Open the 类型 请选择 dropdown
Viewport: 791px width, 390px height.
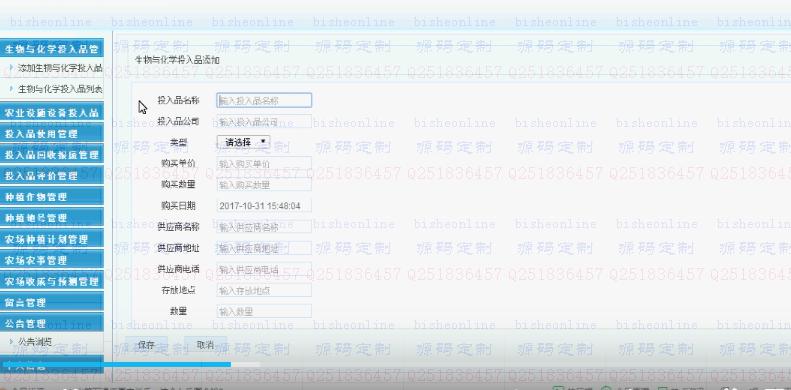click(x=243, y=142)
